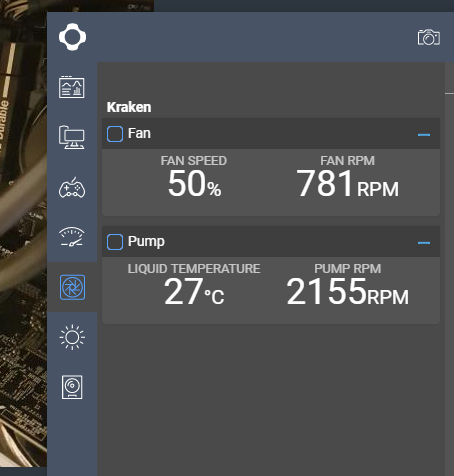
Task: Open the Games controller sidebar icon
Action: 72,188
